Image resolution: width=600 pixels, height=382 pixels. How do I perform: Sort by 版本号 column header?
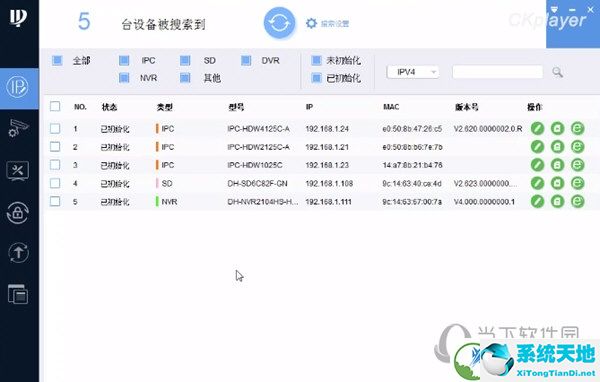point(466,107)
